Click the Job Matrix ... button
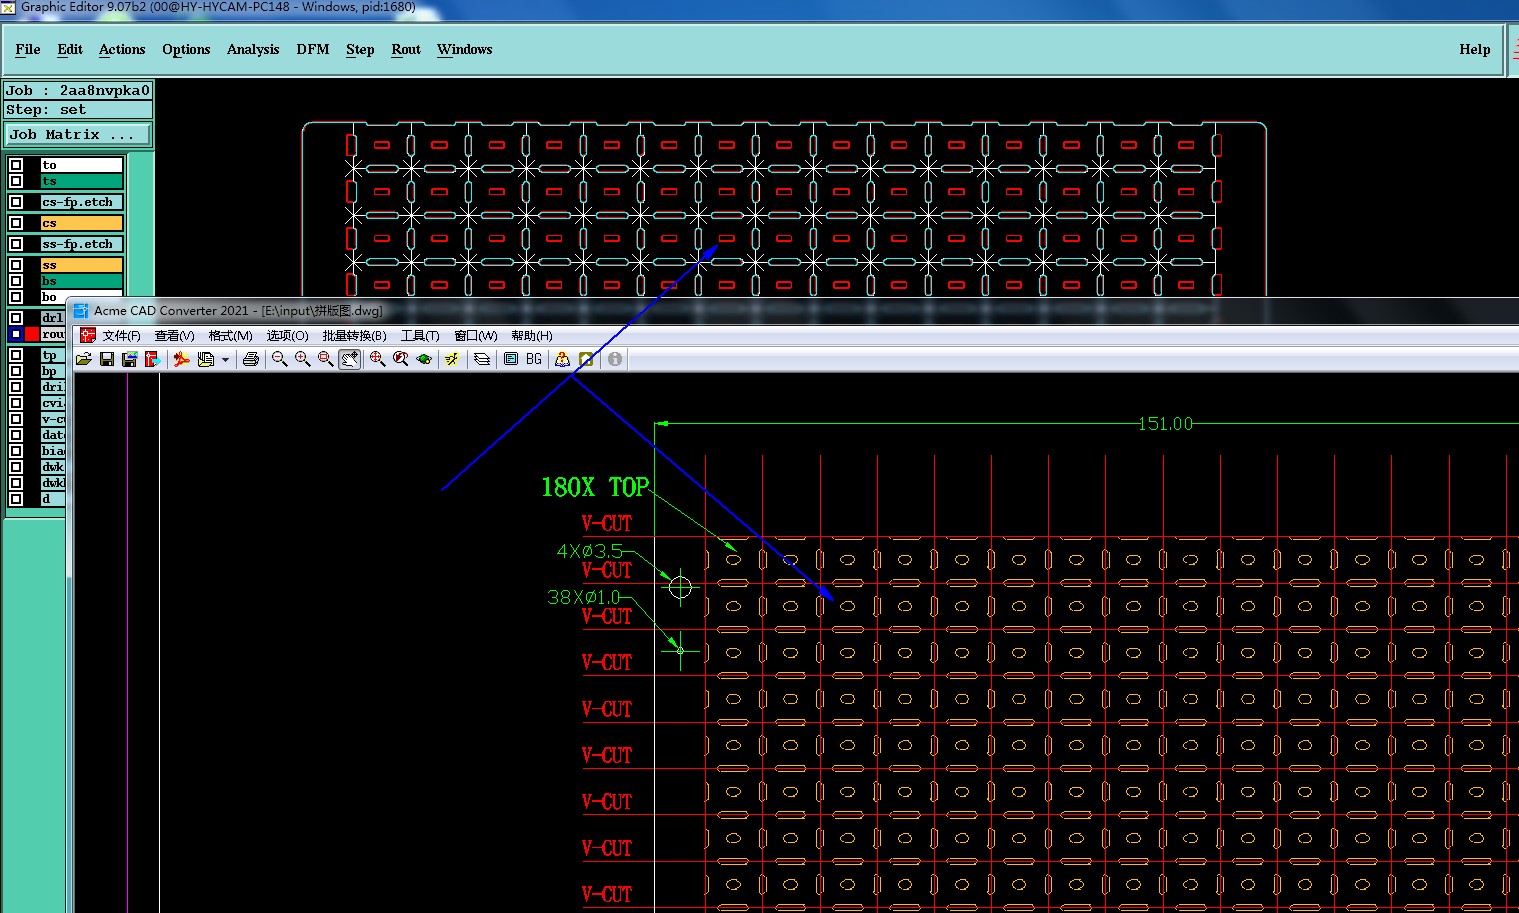Viewport: 1519px width, 913px height. click(78, 134)
